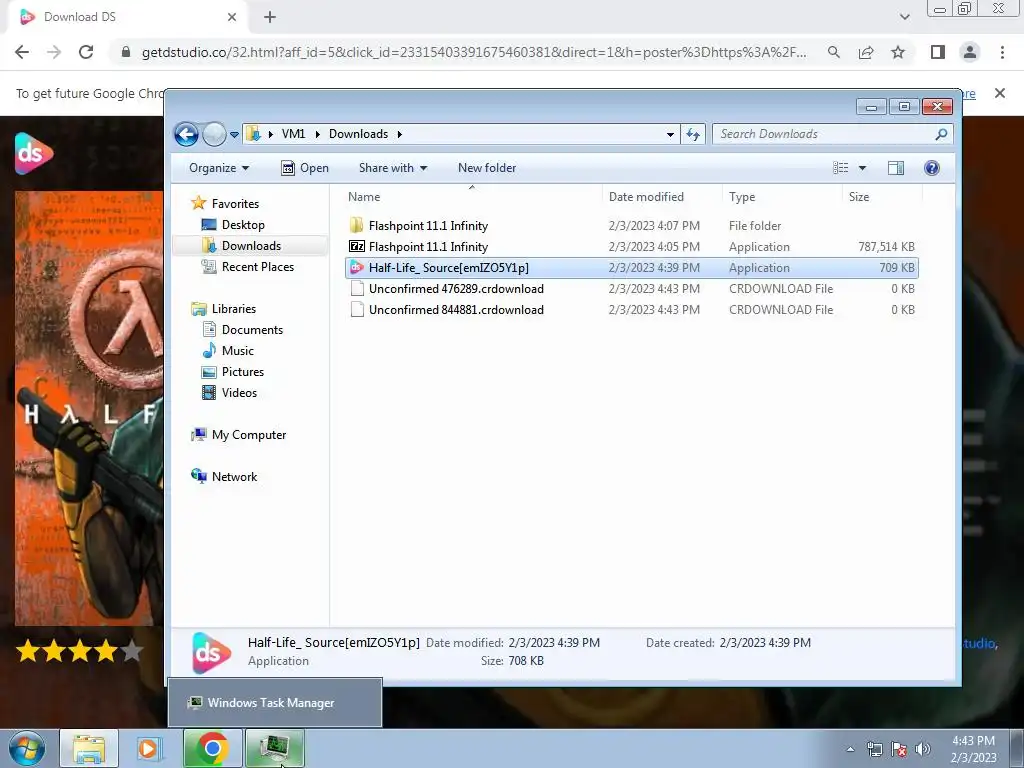Open Desktop in the navigation pane
Screen dimensions: 1024x768
coord(243,225)
